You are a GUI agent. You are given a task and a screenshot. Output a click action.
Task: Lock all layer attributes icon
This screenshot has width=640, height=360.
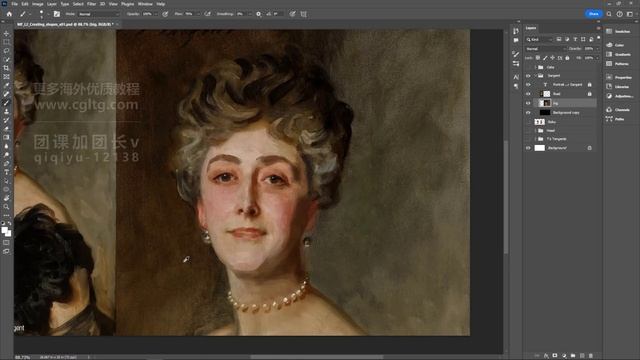(567, 58)
